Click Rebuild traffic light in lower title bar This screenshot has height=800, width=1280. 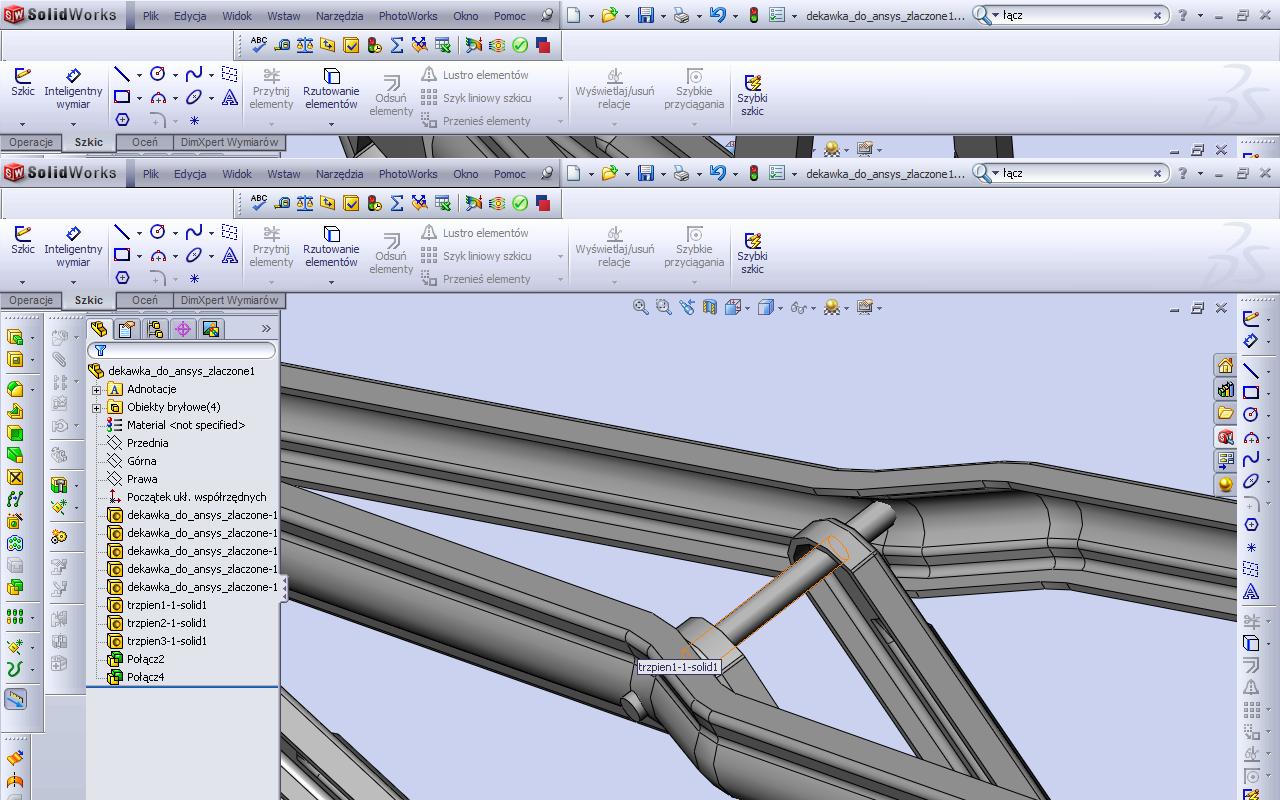[753, 173]
